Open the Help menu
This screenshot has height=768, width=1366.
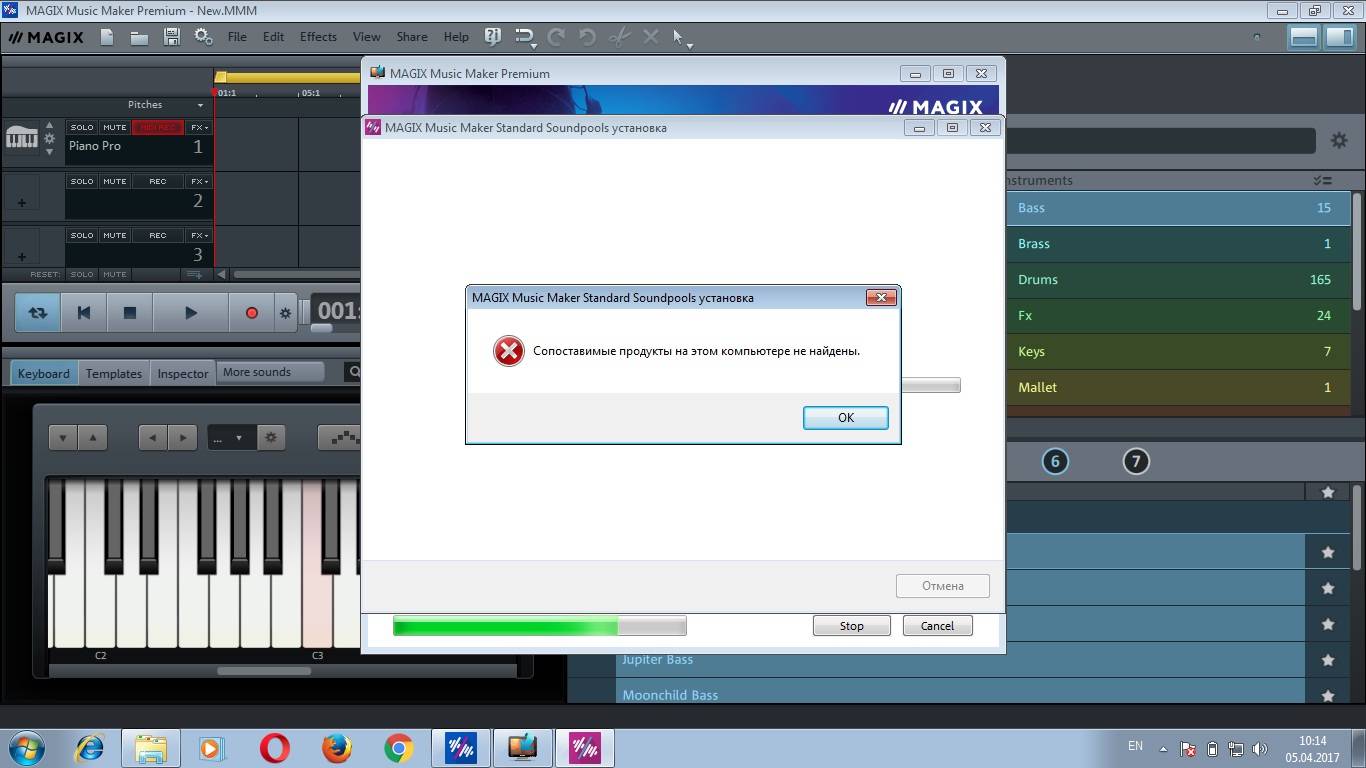pos(456,37)
